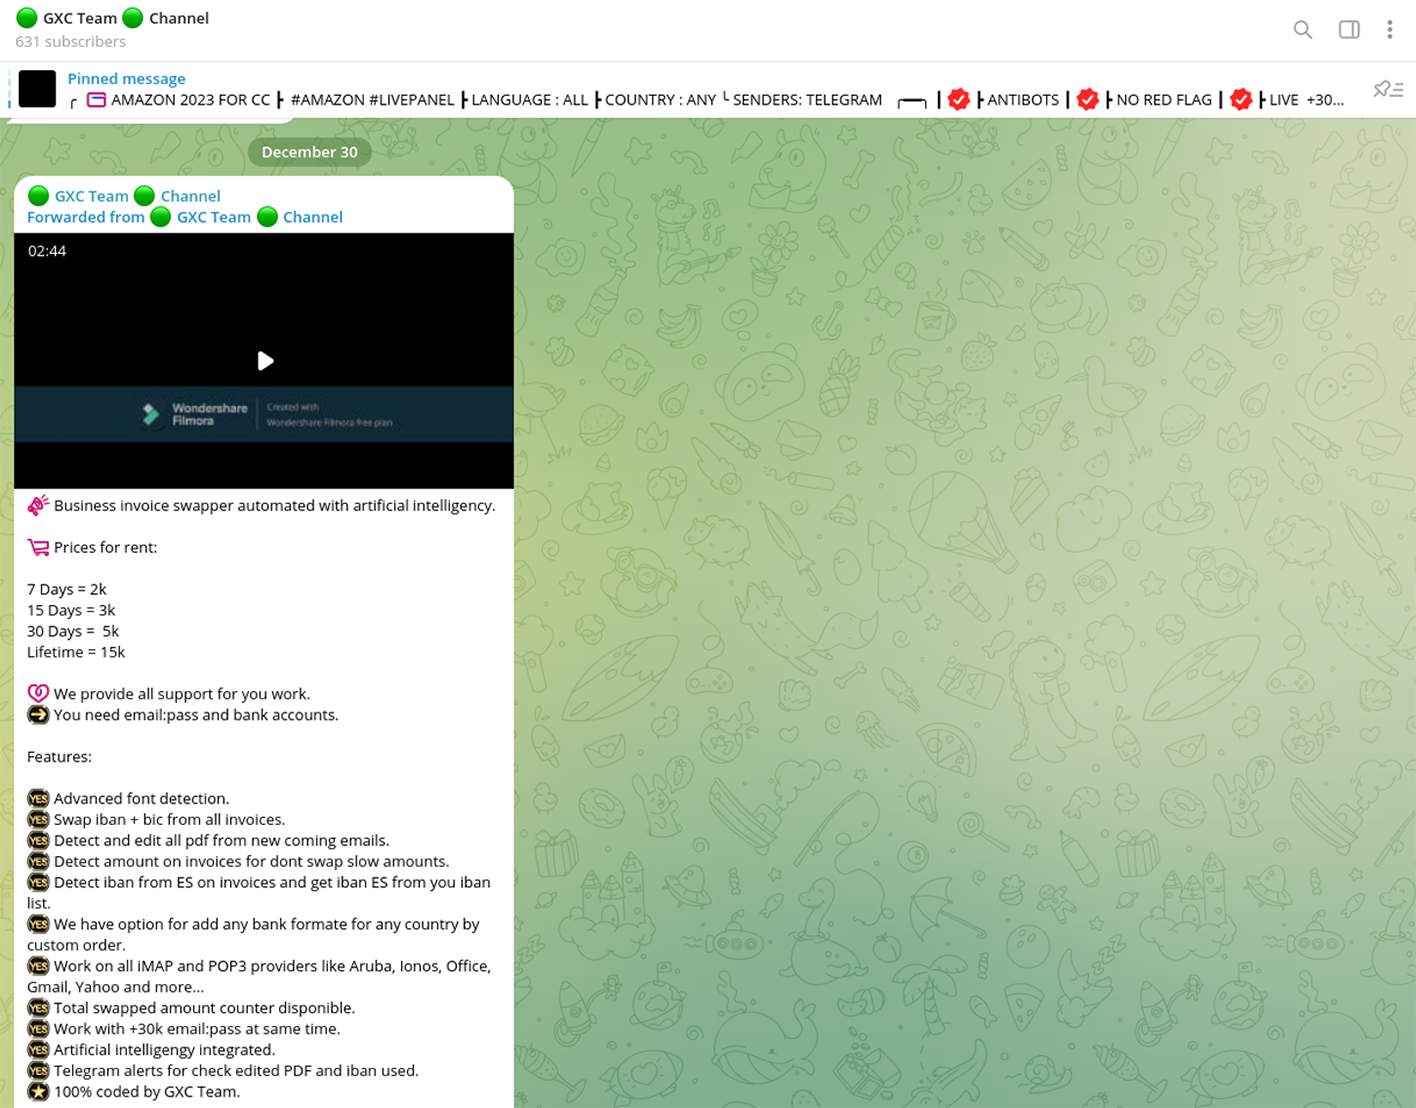
Task: Open the channel search magnifier icon
Action: pyautogui.click(x=1302, y=30)
